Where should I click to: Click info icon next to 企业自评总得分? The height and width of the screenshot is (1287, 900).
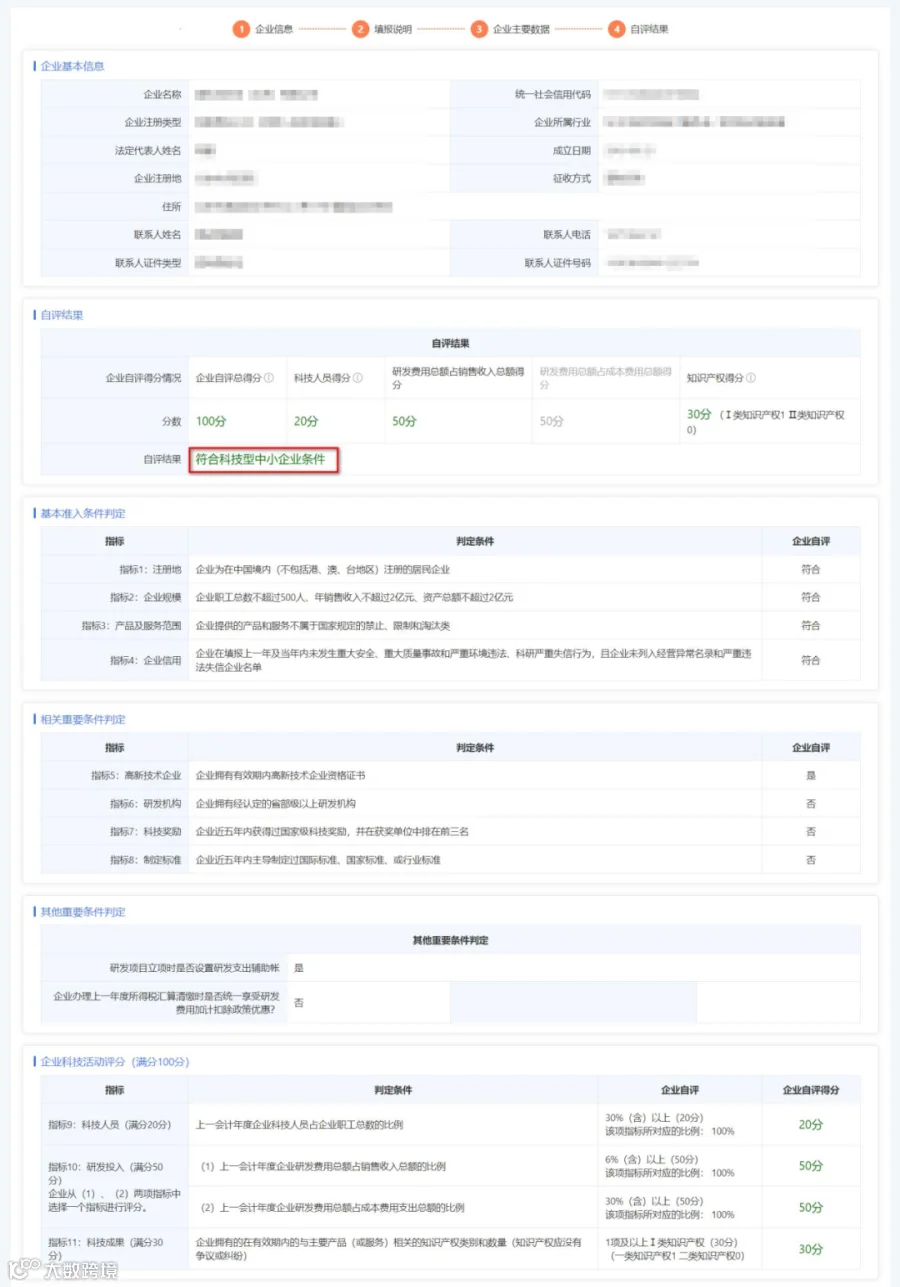[x=269, y=378]
